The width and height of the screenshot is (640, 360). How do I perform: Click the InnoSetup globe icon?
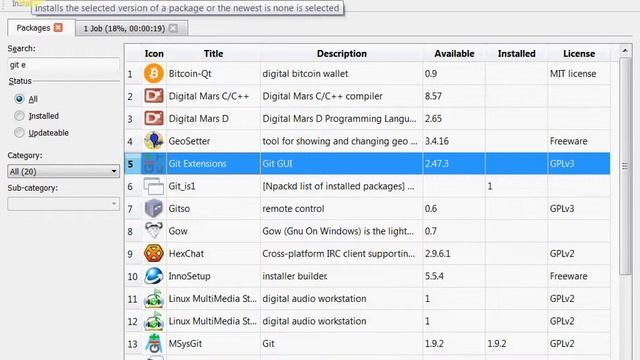tap(153, 276)
